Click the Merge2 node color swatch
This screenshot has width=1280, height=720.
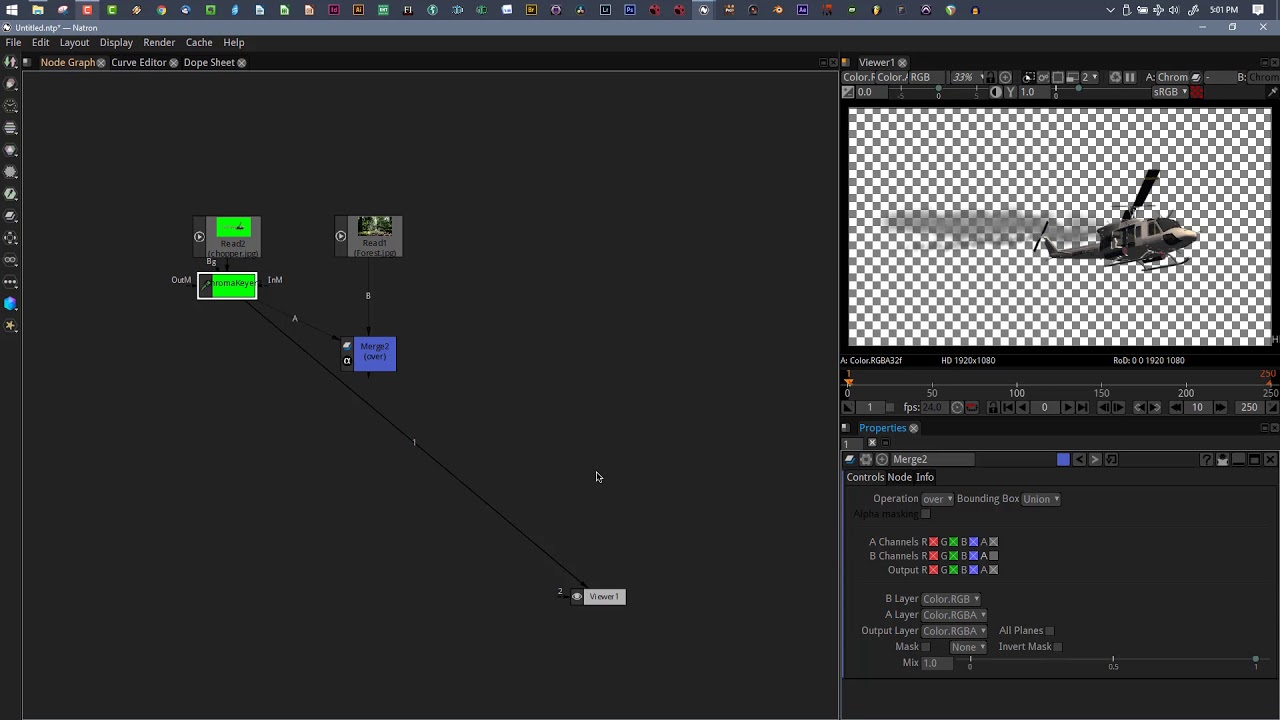tap(1063, 459)
